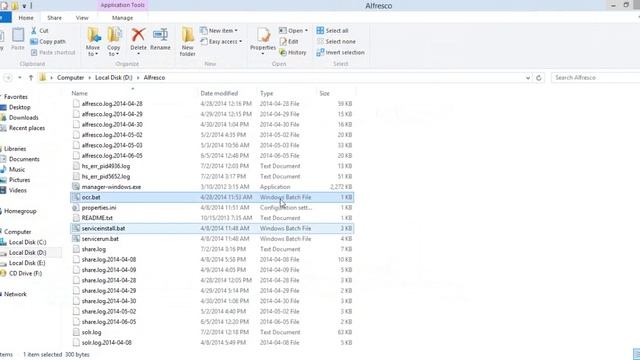Select Videos library
The image size is (640, 360).
[x=18, y=190]
